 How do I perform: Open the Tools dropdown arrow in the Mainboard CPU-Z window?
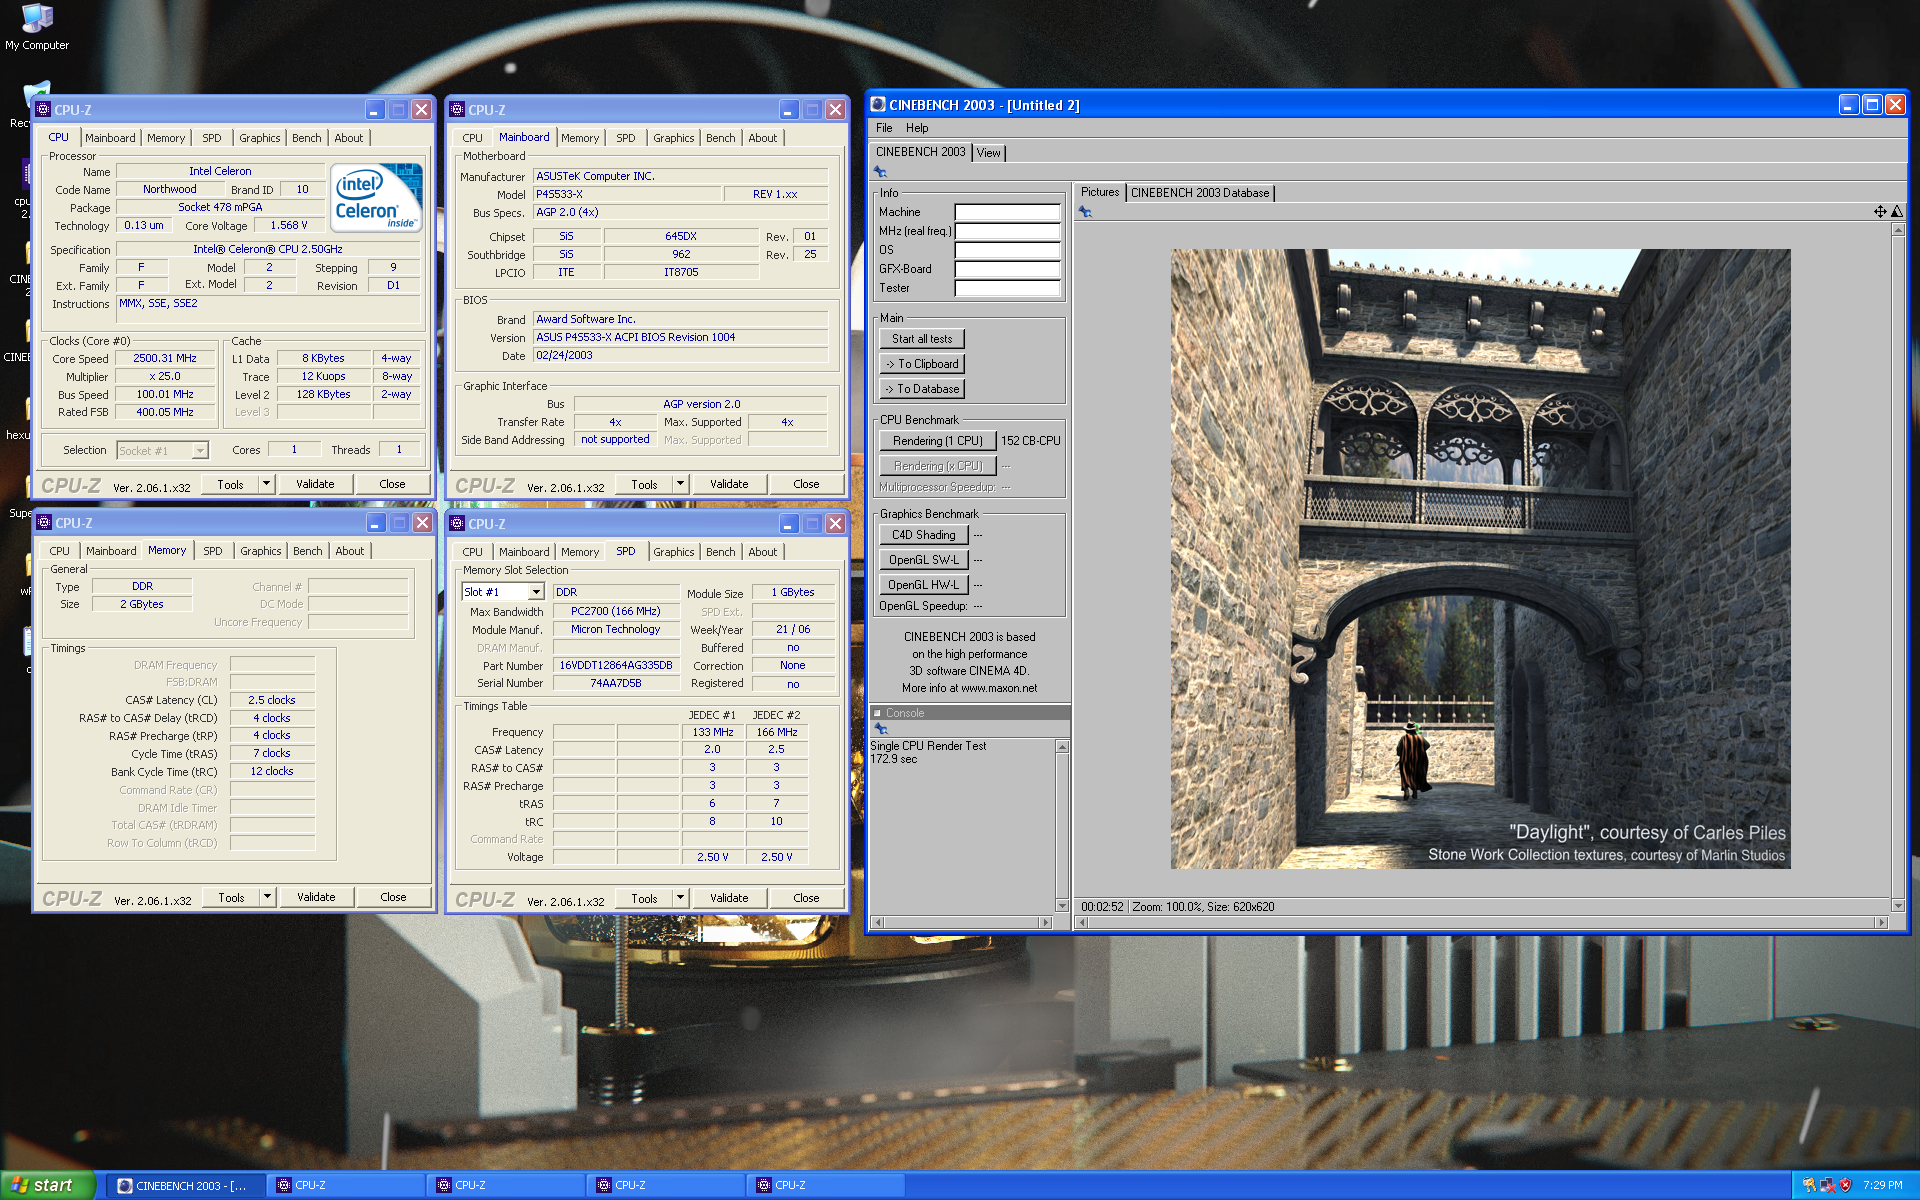(680, 484)
